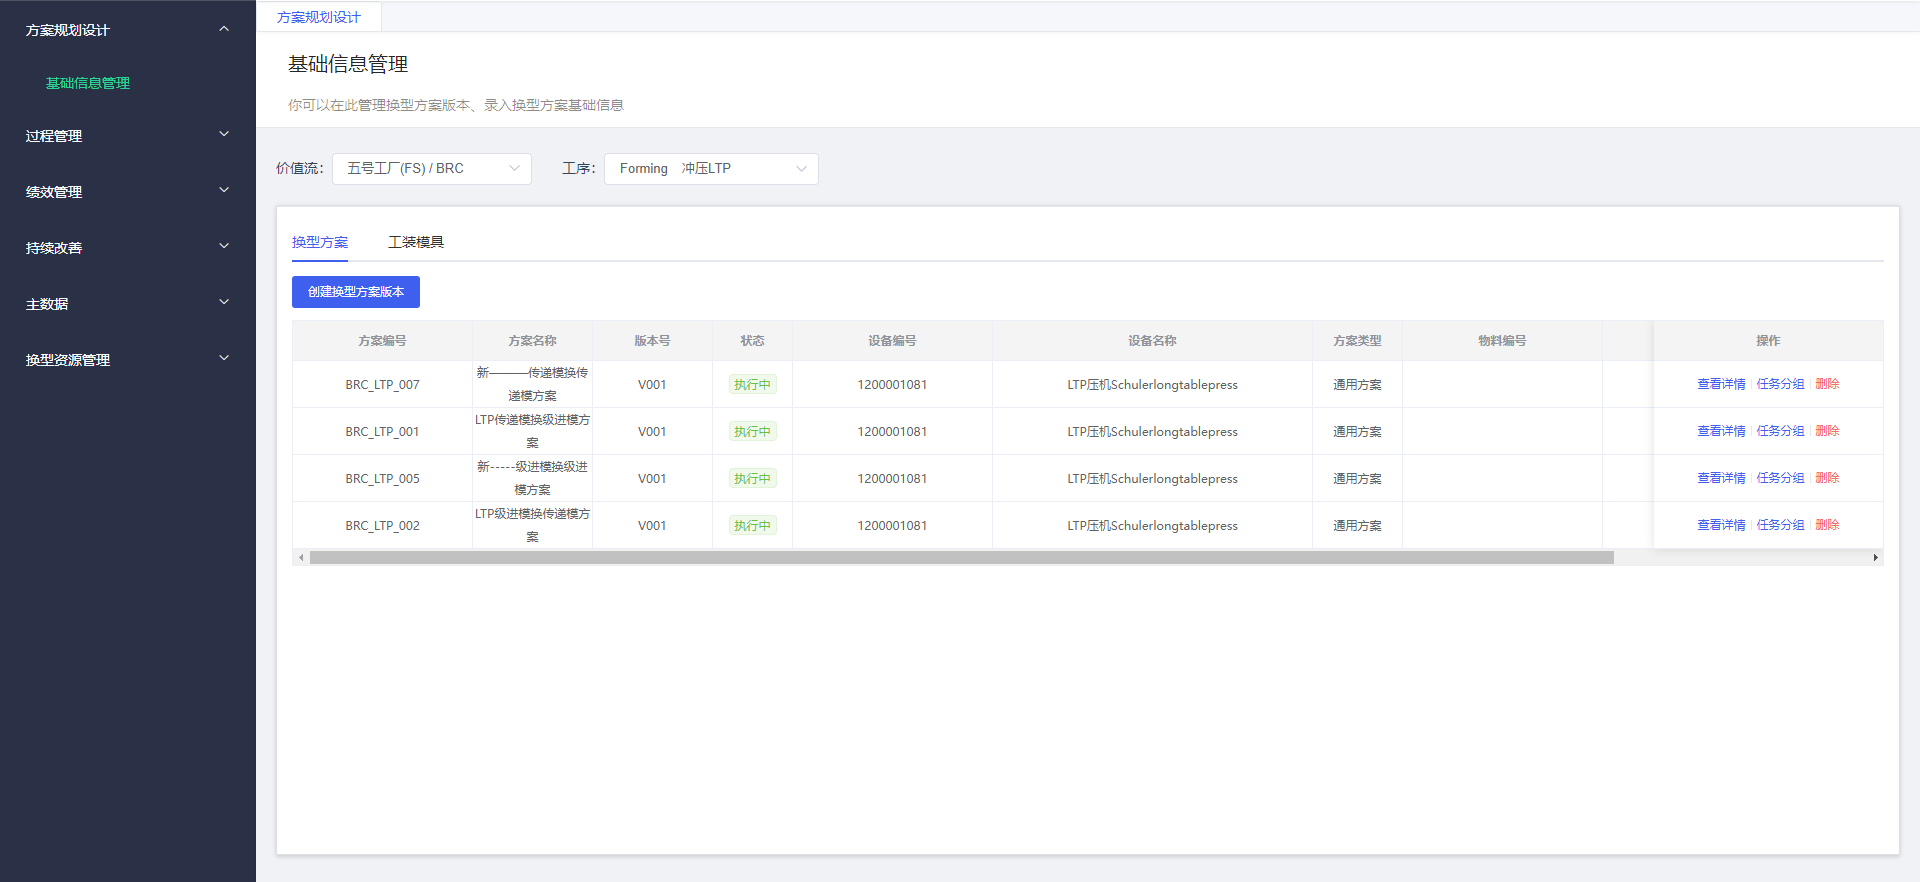
Task: Click 查看详情 for BRC_LTP_005
Action: tap(1721, 478)
